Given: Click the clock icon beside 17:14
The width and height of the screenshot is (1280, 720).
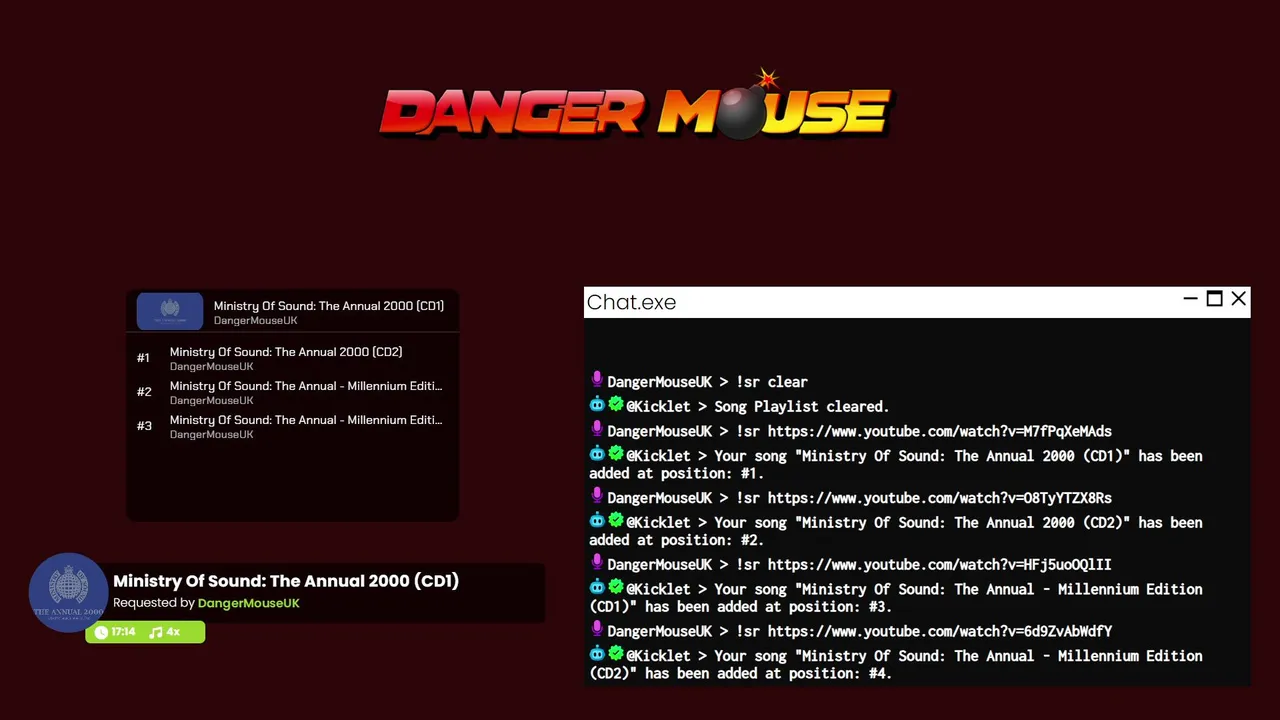Looking at the screenshot, I should pos(101,632).
